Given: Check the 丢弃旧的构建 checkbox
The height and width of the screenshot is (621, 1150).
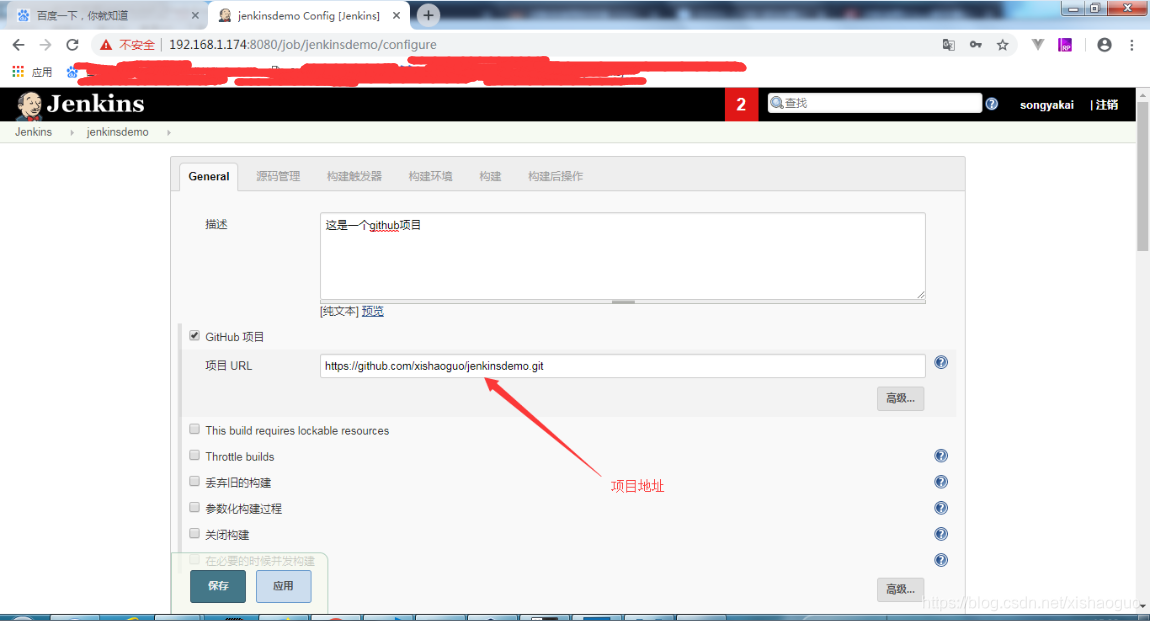Looking at the screenshot, I should point(194,481).
